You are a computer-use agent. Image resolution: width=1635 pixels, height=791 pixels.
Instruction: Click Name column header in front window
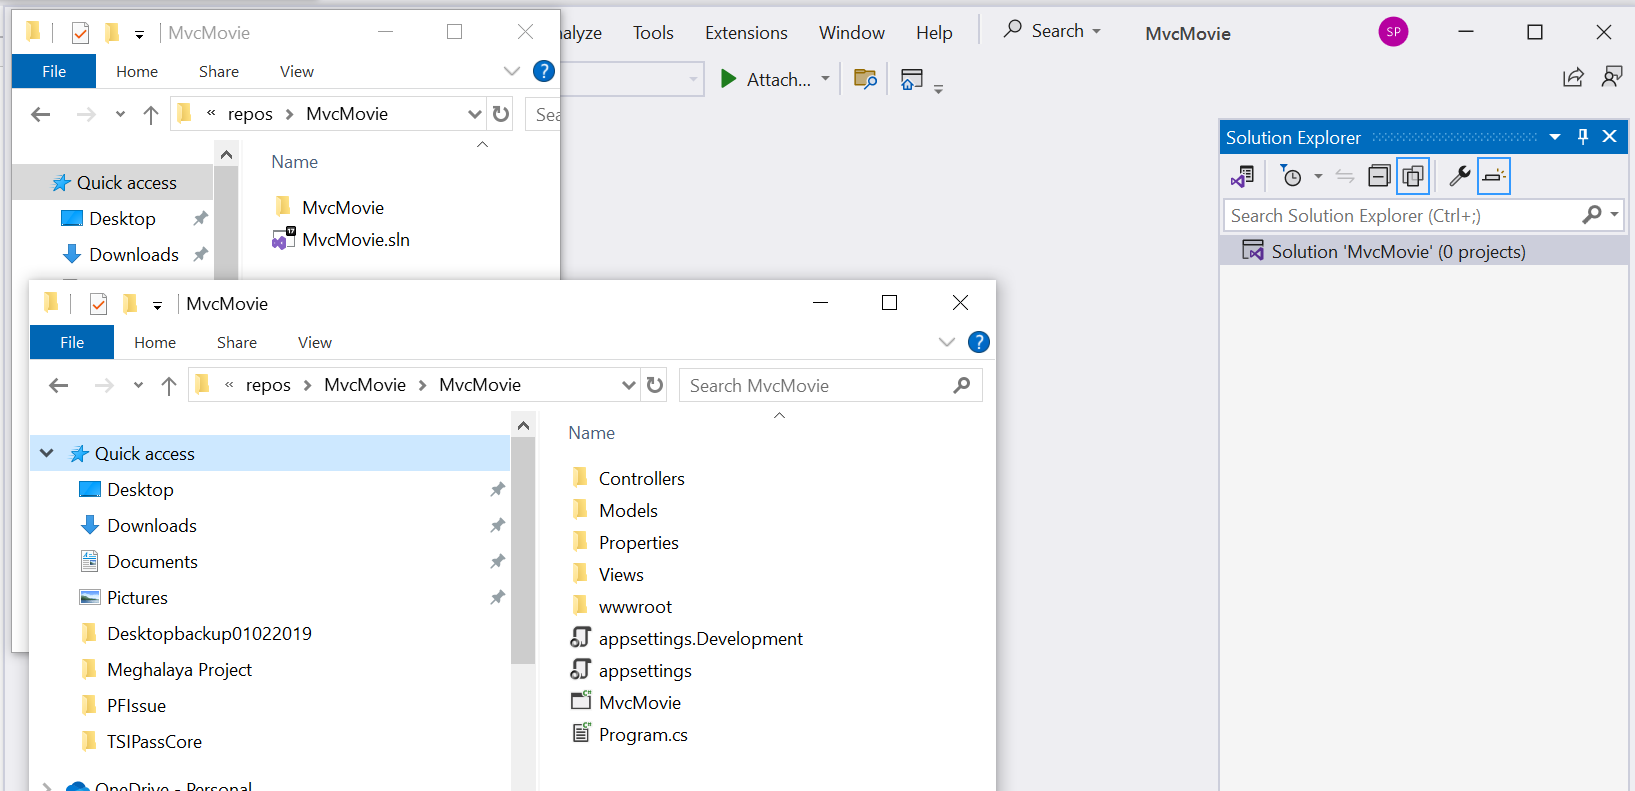coord(591,433)
